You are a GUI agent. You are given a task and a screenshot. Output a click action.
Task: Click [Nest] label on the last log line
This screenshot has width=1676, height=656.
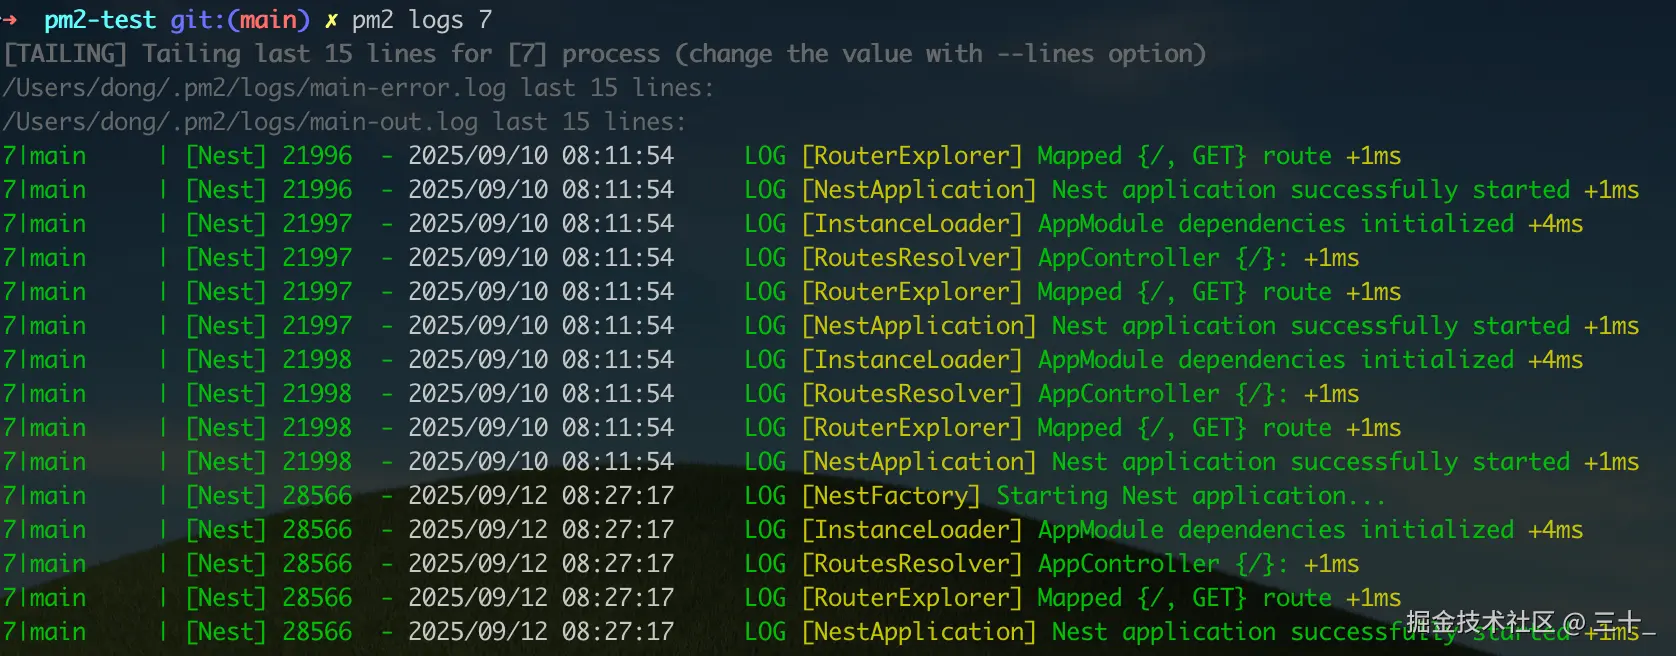(x=226, y=632)
